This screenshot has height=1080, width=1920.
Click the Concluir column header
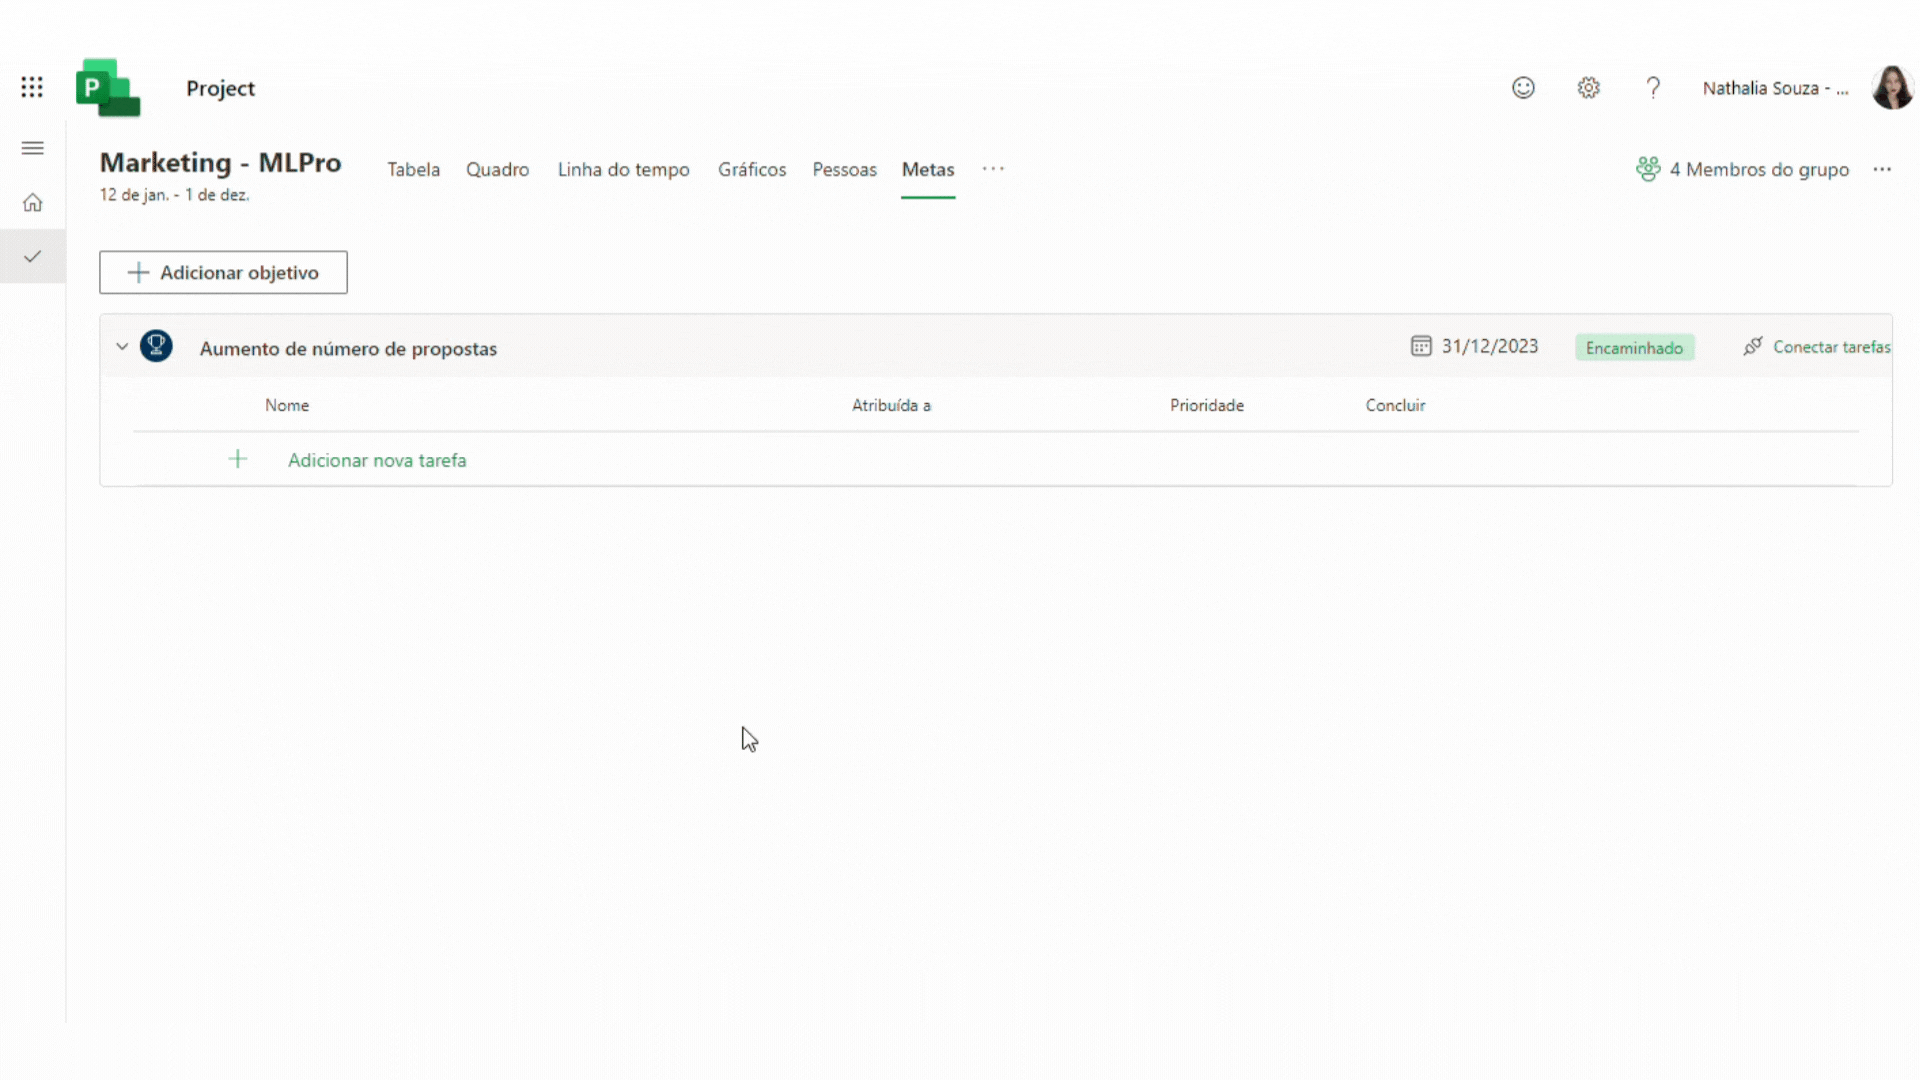[x=1395, y=405]
